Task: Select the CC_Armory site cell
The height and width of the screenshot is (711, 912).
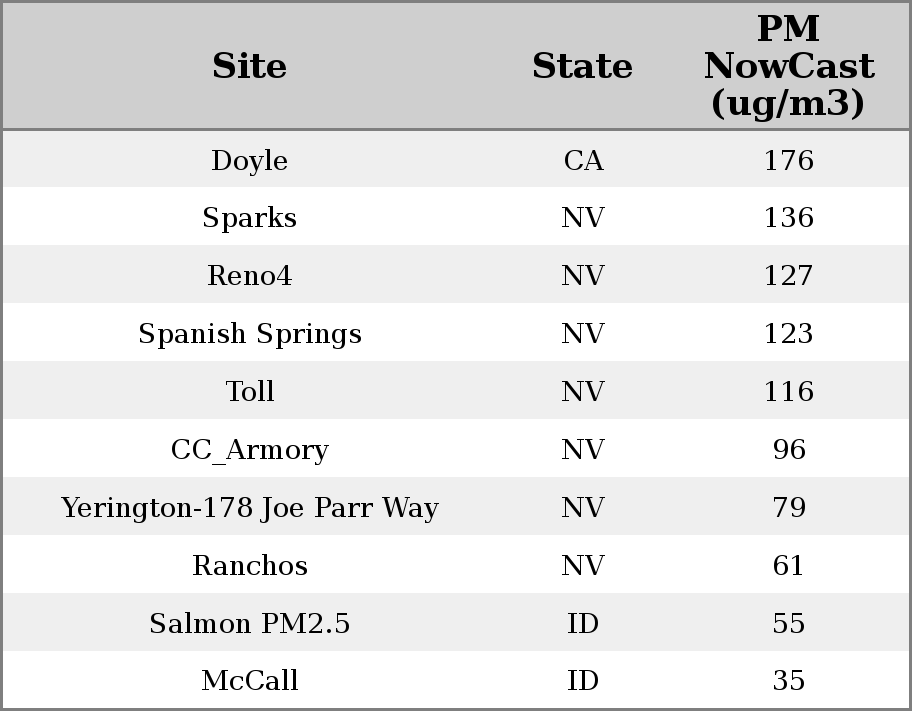Action: pyautogui.click(x=249, y=450)
